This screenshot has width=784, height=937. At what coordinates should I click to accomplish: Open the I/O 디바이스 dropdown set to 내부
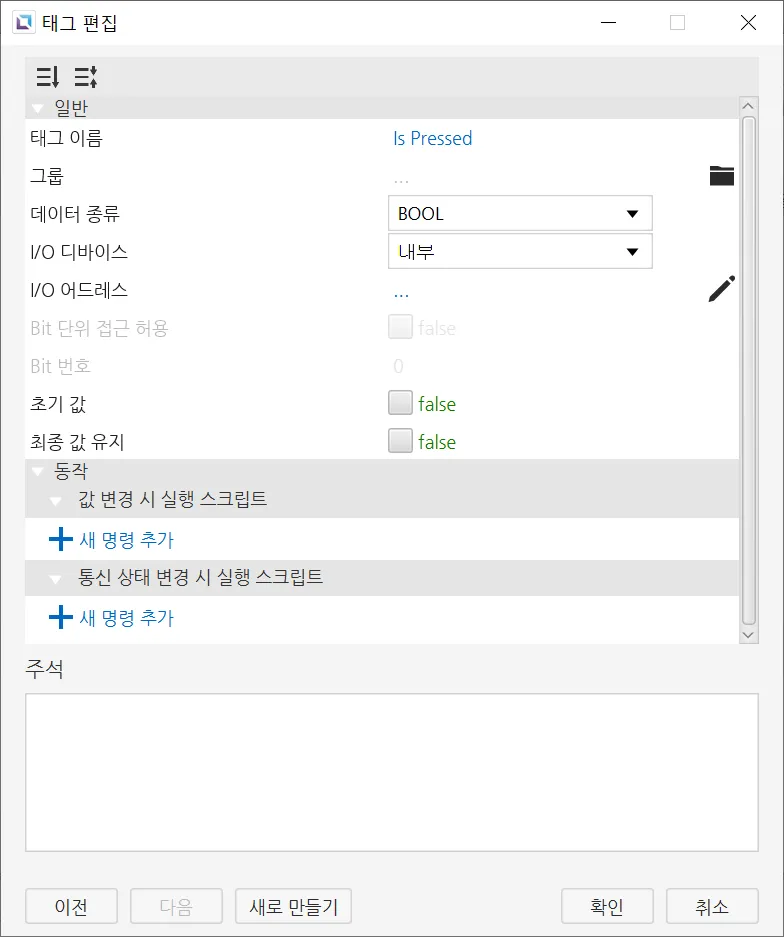(x=520, y=252)
